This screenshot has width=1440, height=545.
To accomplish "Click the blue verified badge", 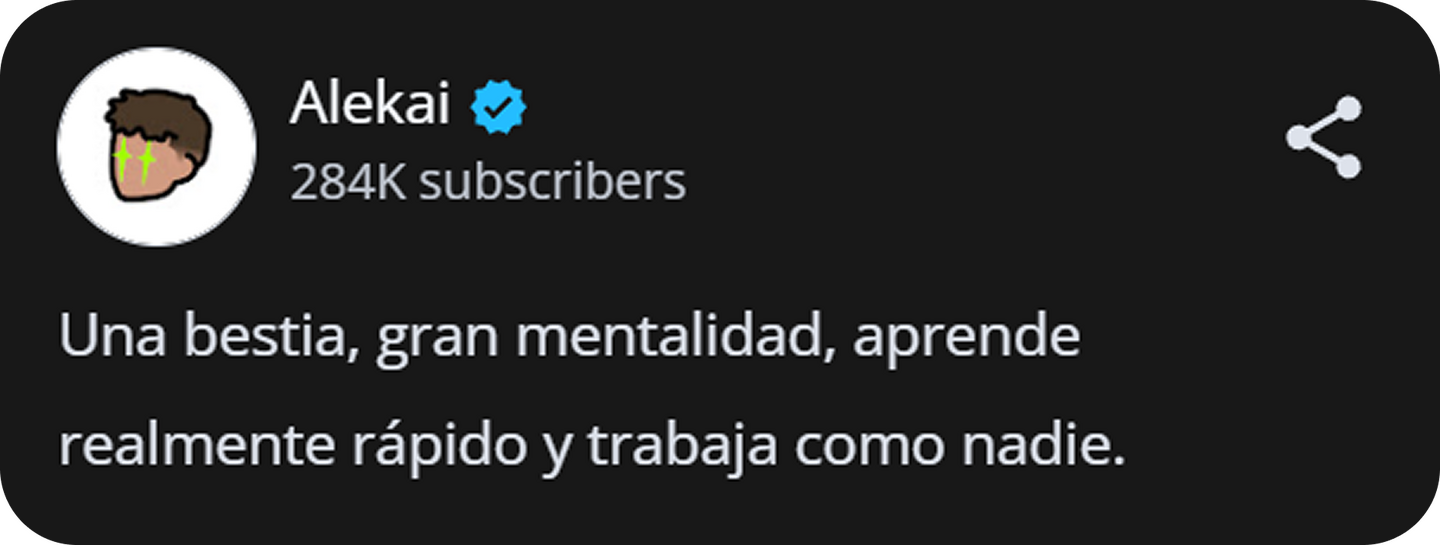I will click(x=499, y=107).
